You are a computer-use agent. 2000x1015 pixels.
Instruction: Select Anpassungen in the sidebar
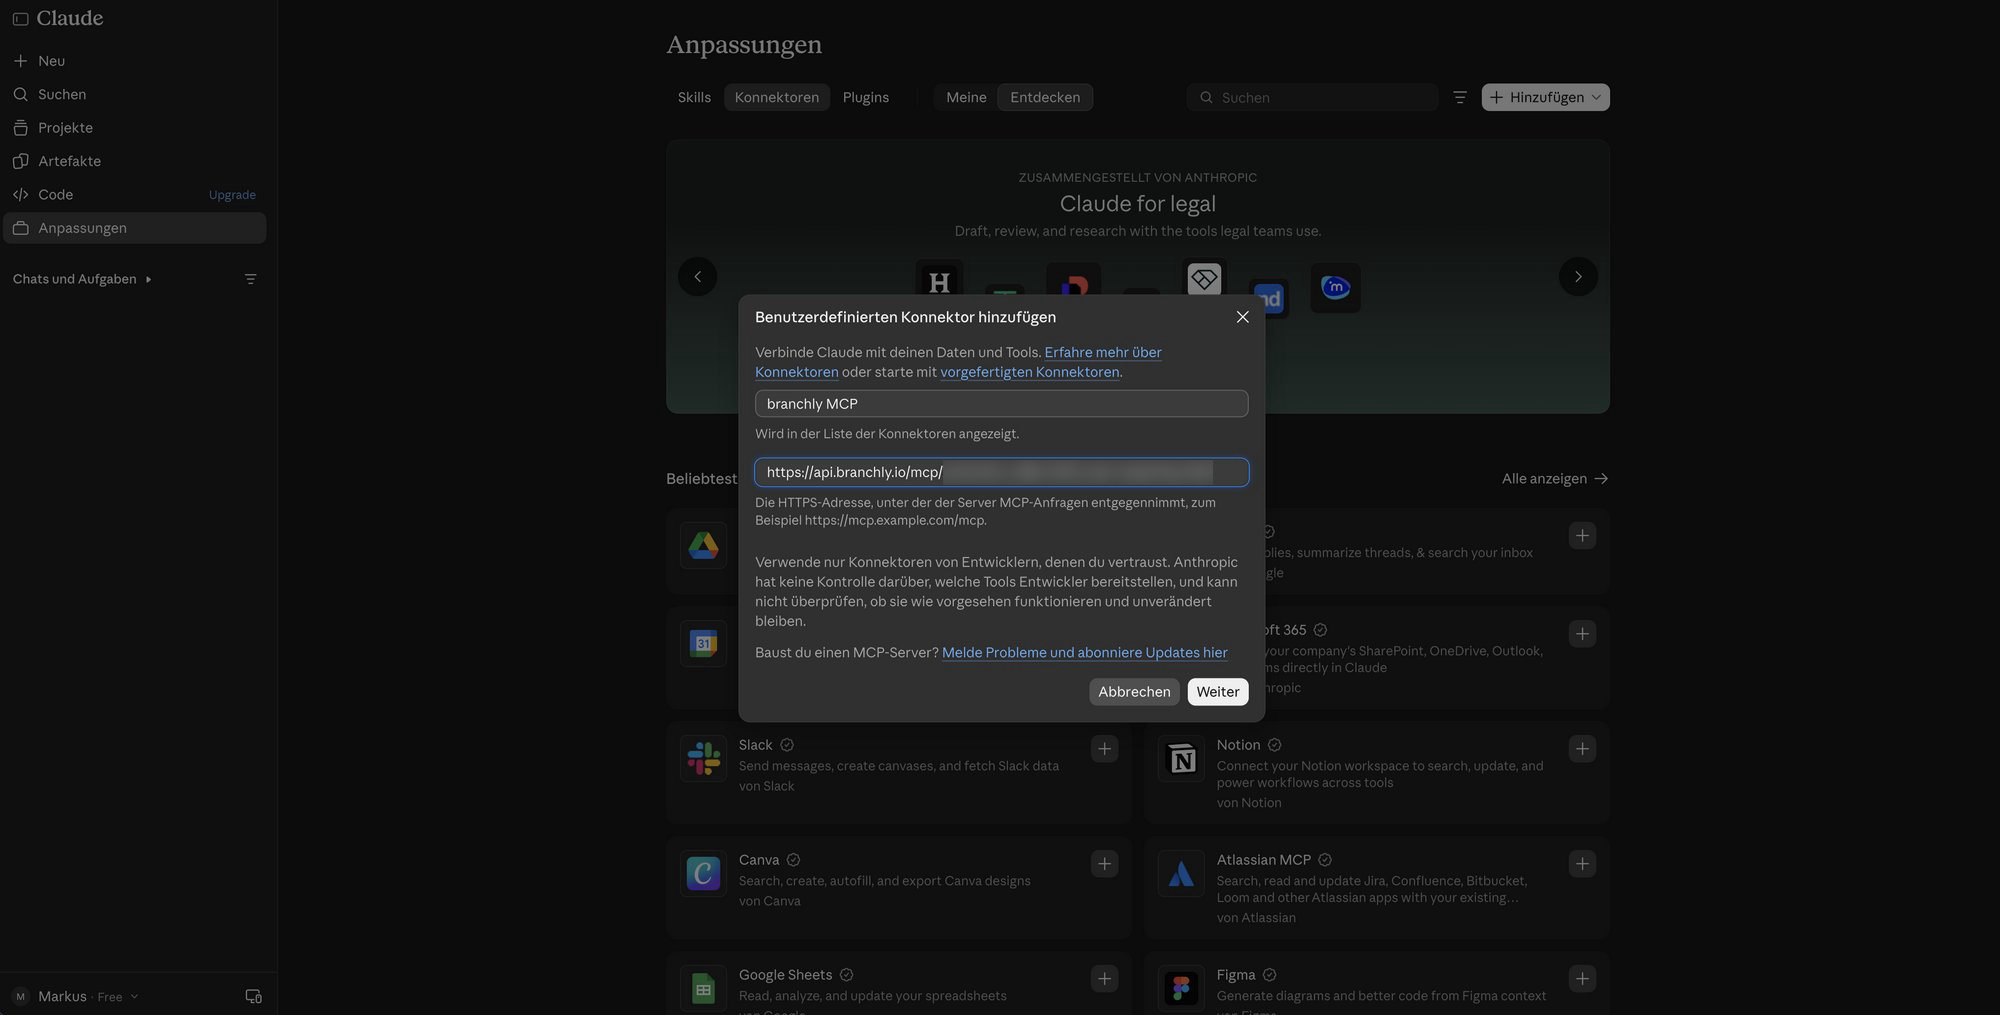[x=134, y=228]
